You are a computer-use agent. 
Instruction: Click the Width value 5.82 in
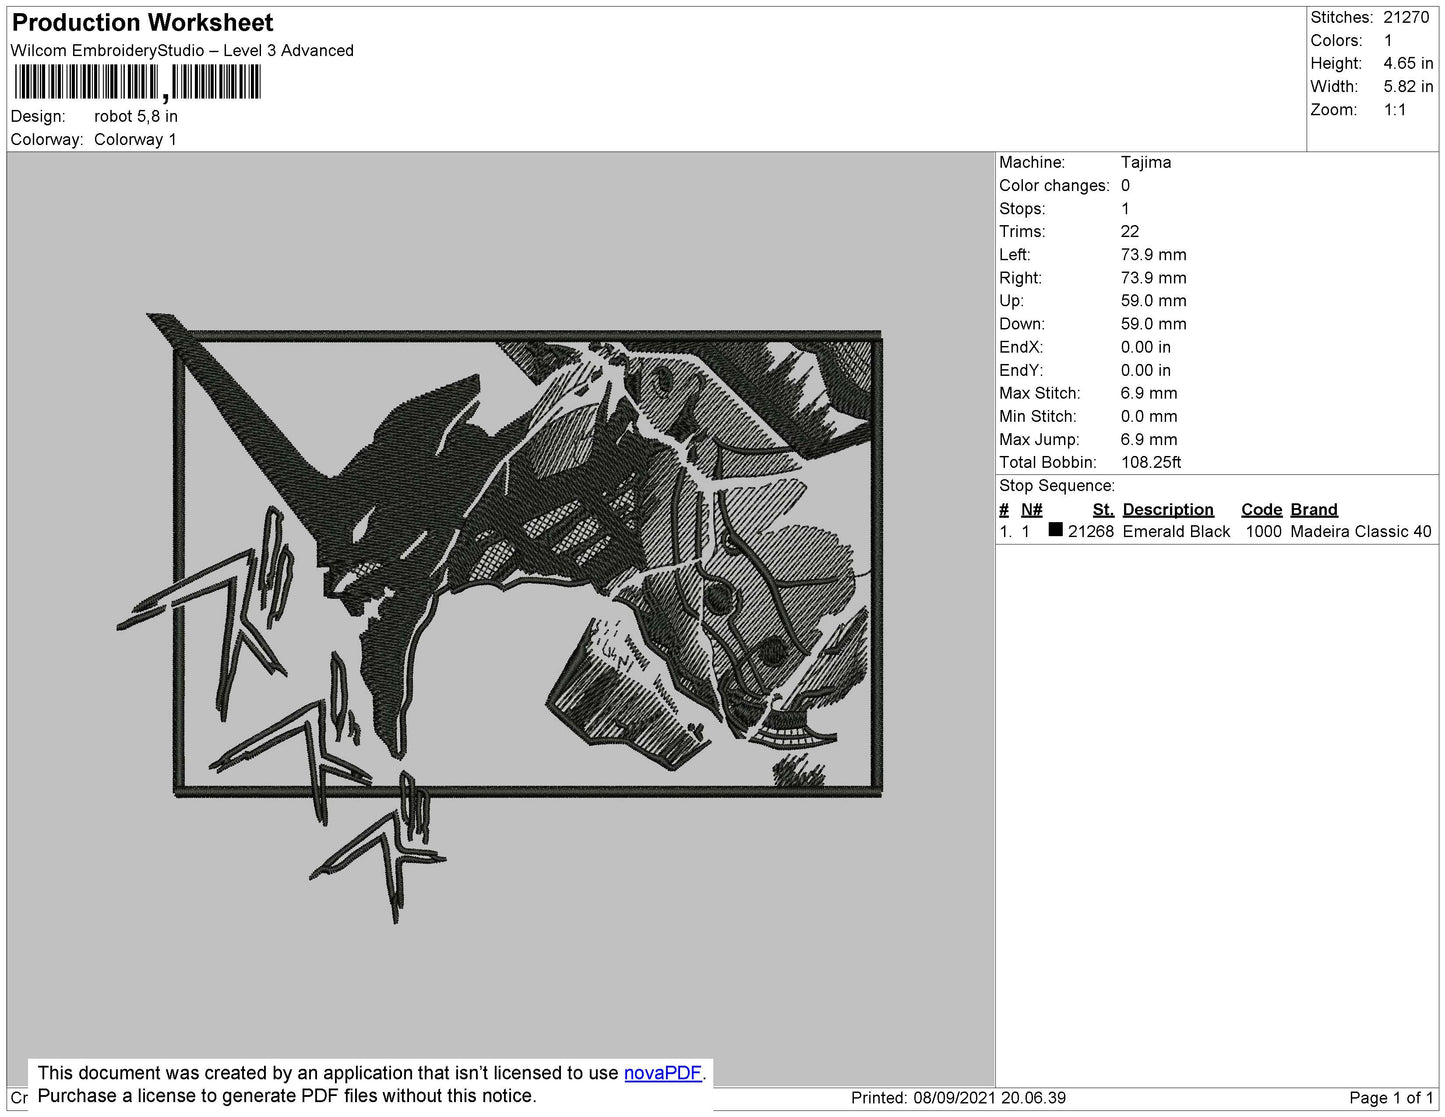tap(1408, 86)
